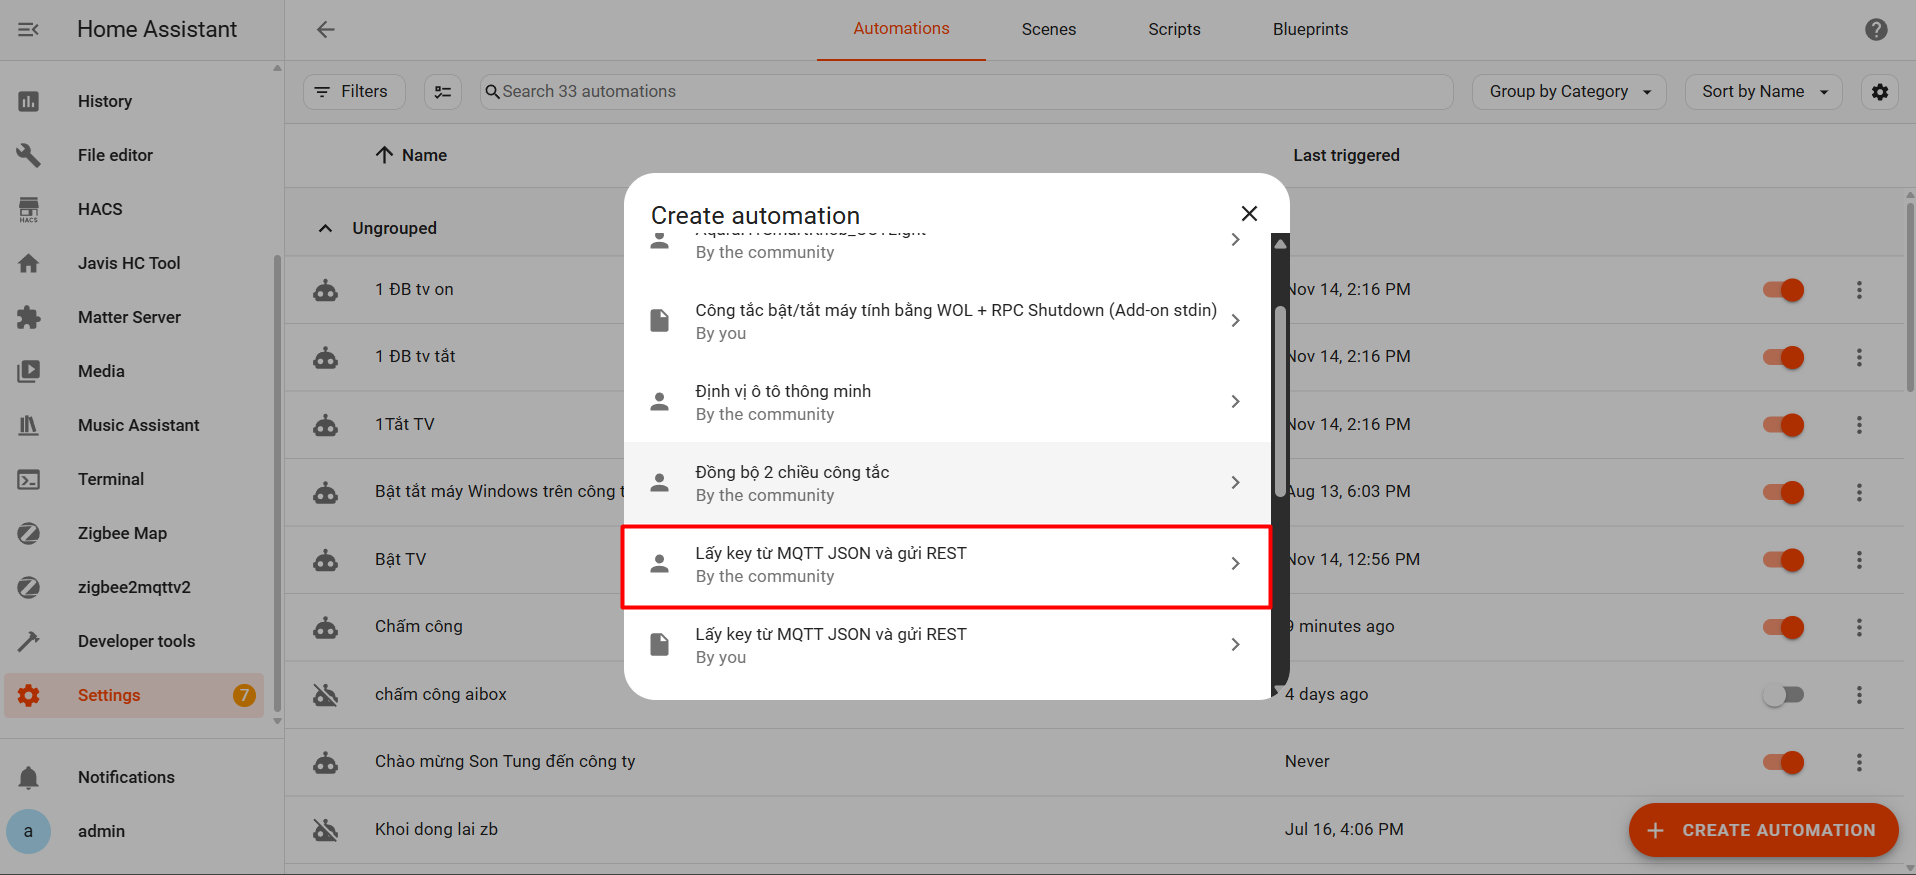The width and height of the screenshot is (1916, 875).
Task: Click the Search 33 automations field
Action: click(x=965, y=92)
